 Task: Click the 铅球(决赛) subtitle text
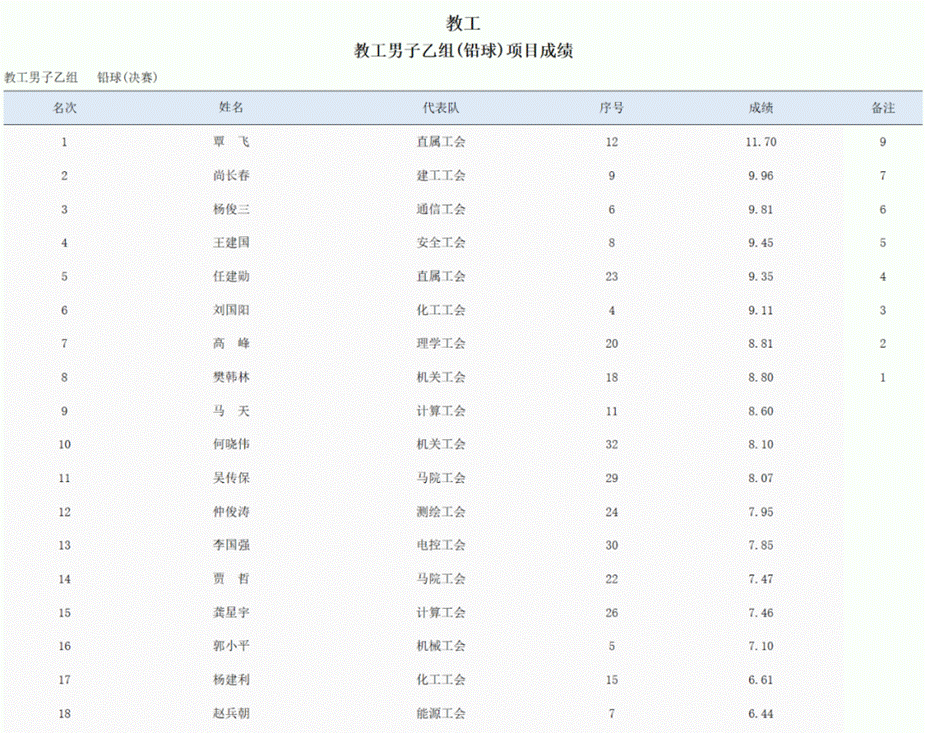pyautogui.click(x=128, y=77)
